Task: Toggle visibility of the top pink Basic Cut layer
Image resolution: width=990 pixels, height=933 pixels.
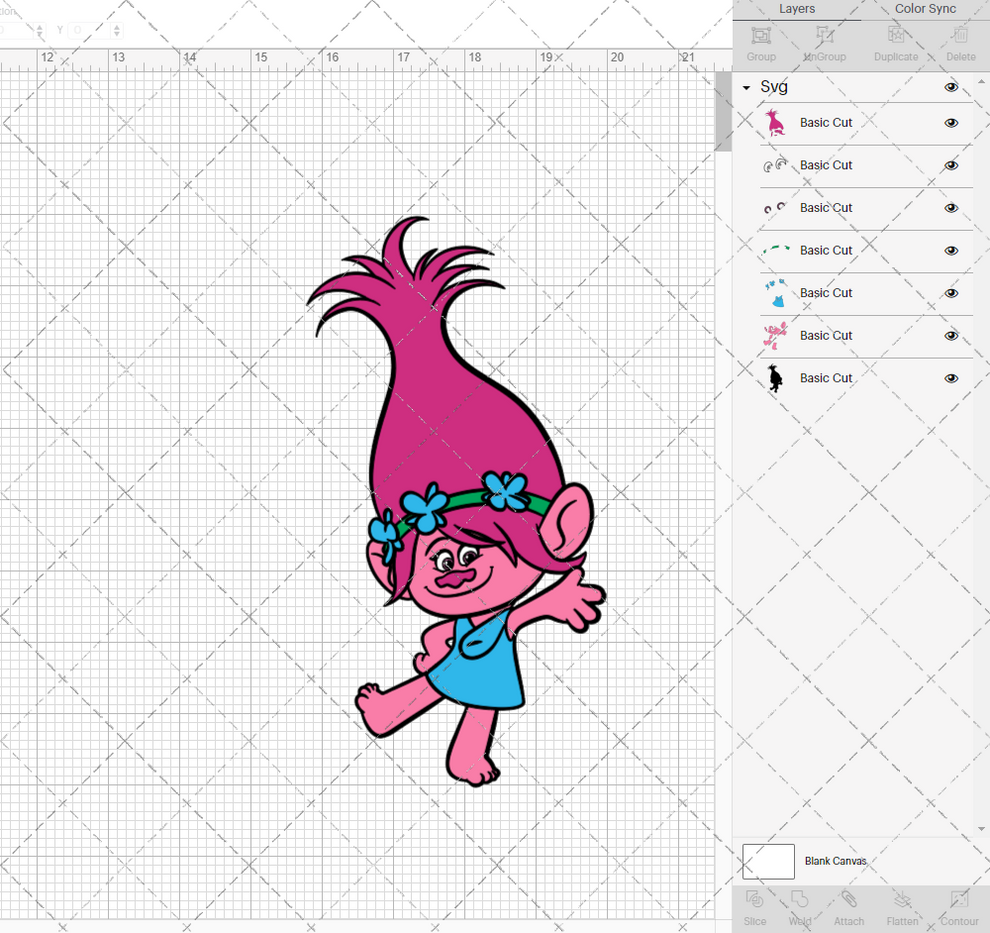Action: point(951,122)
